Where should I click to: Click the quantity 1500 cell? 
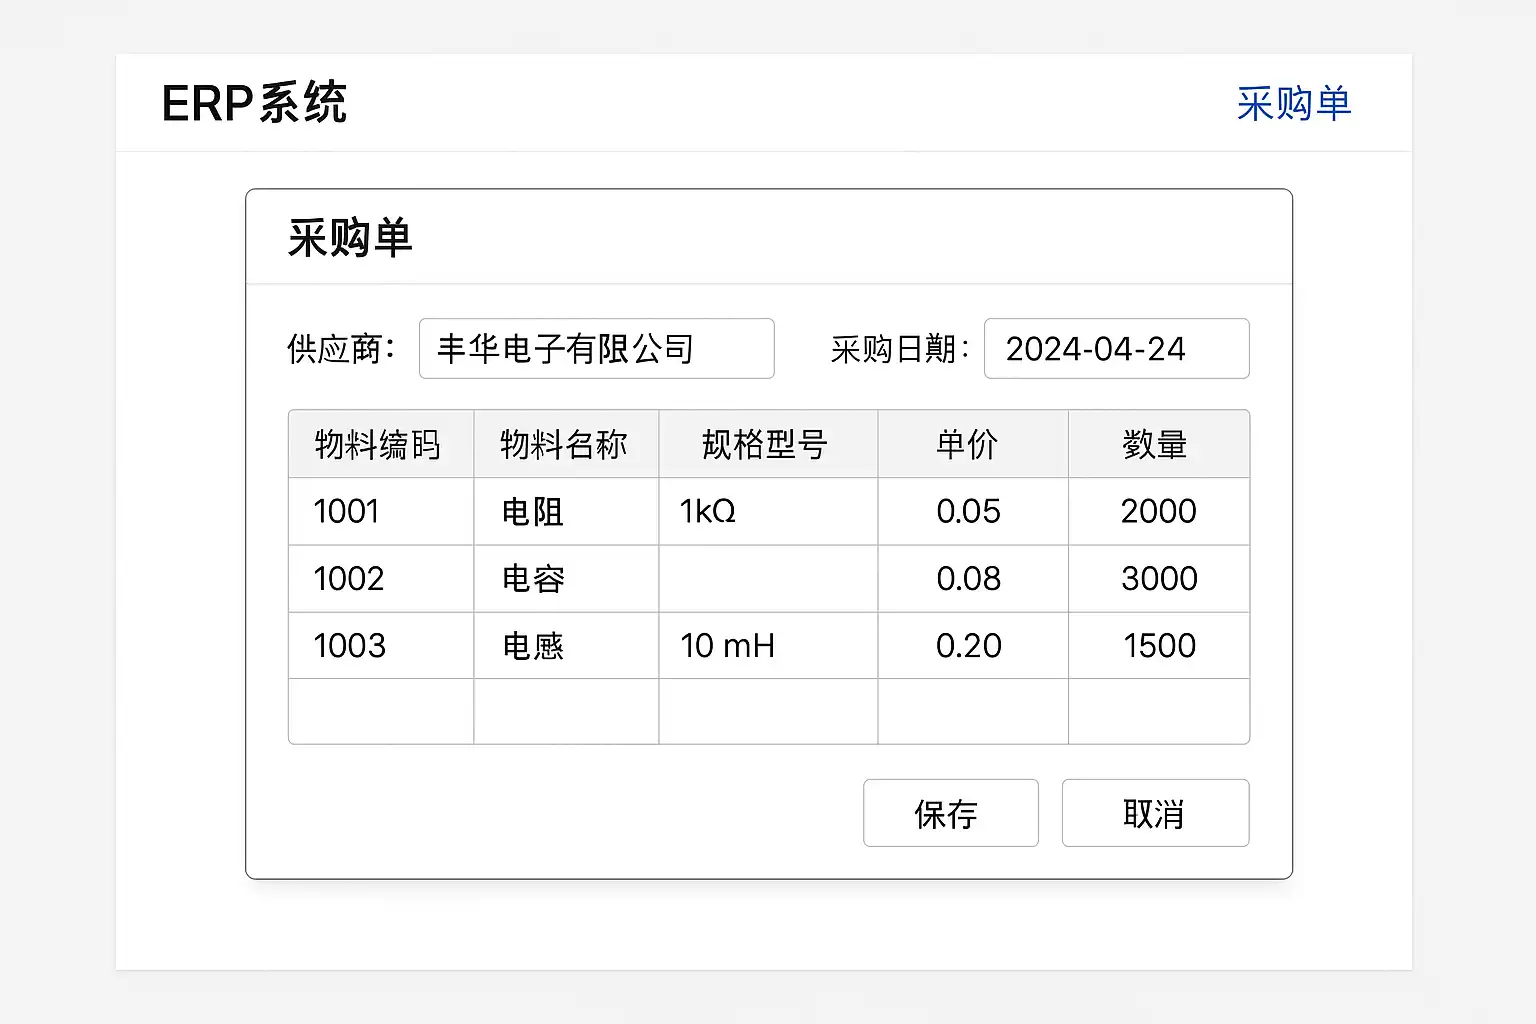click(1159, 646)
